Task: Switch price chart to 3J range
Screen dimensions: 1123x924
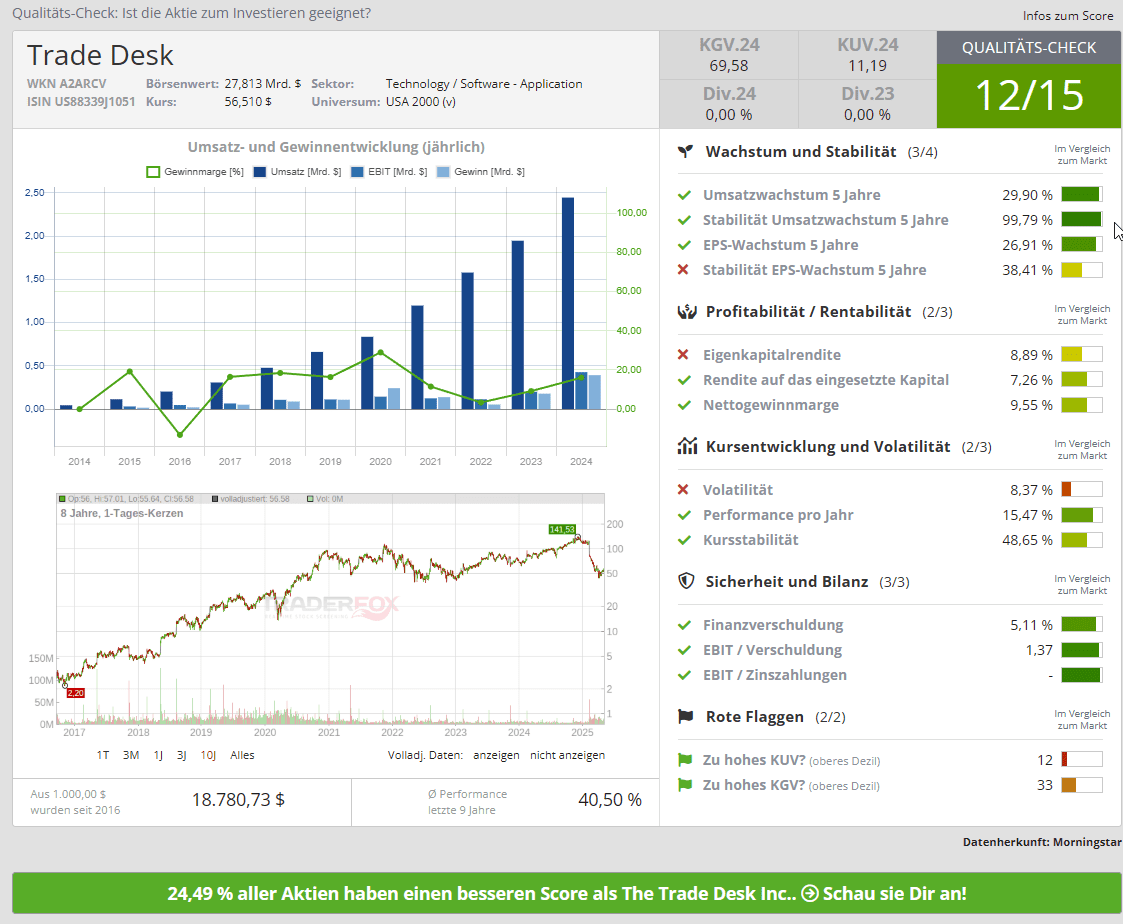Action: point(182,755)
